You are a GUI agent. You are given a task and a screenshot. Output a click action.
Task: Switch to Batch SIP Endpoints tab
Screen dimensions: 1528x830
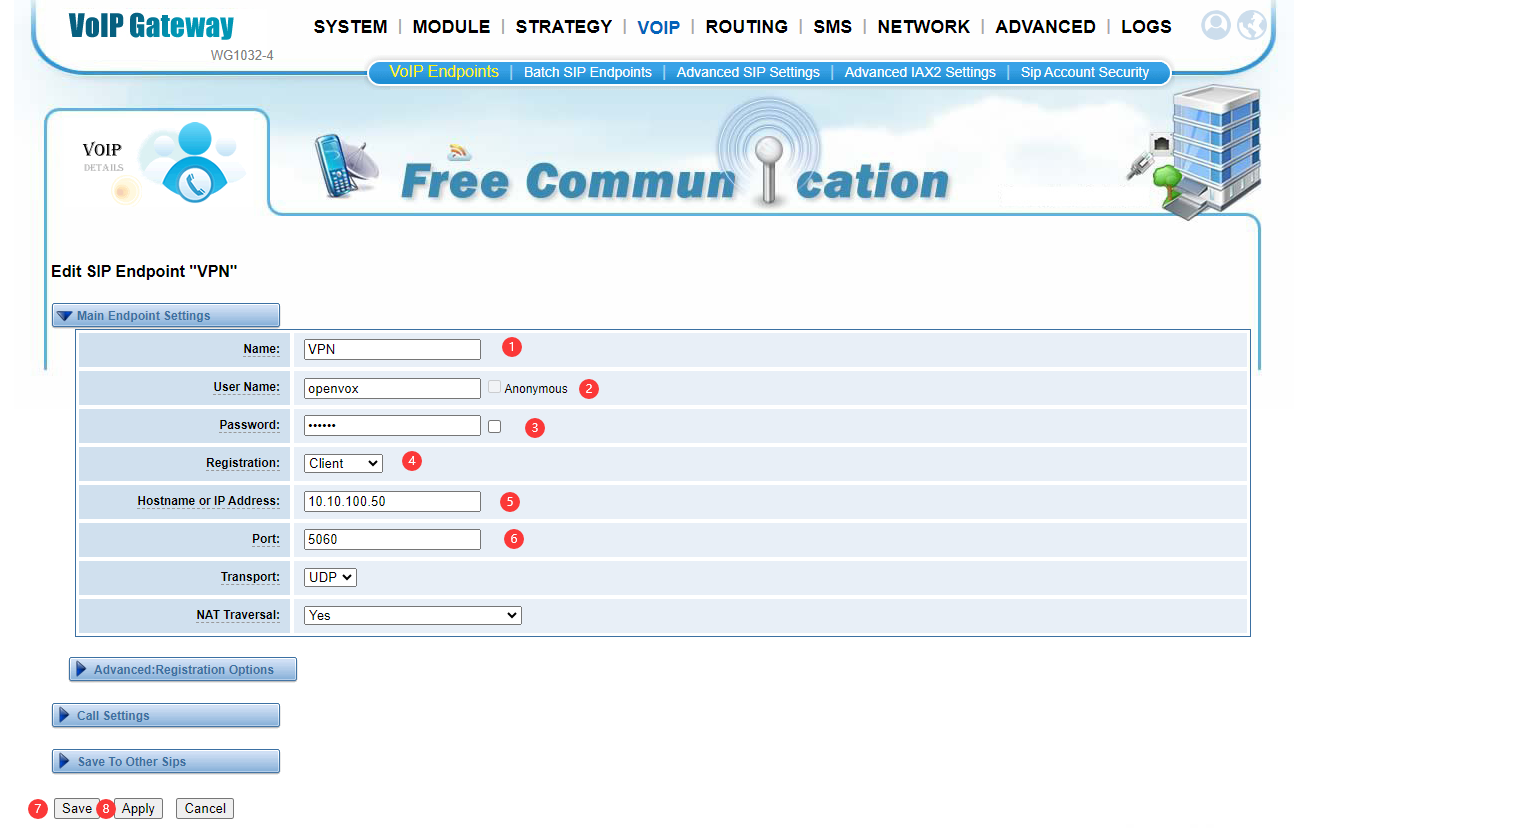(588, 72)
